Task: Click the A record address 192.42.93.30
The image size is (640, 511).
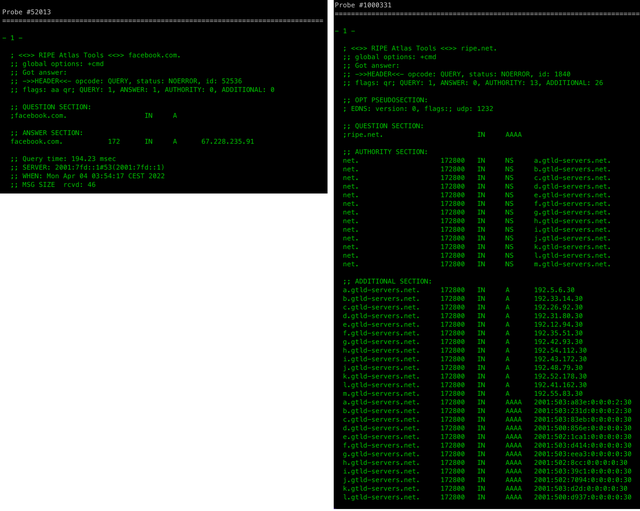Action: tap(558, 342)
